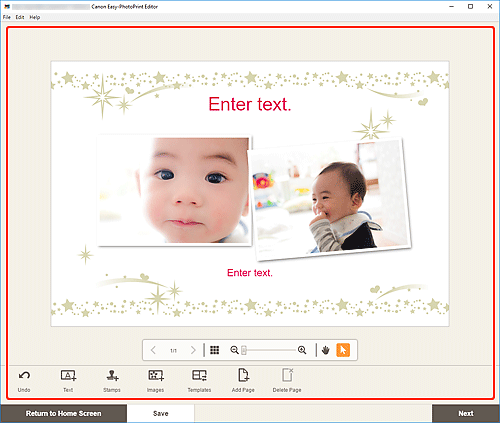The height and width of the screenshot is (423, 500).
Task: Click the zoom out magnifier
Action: click(x=234, y=350)
